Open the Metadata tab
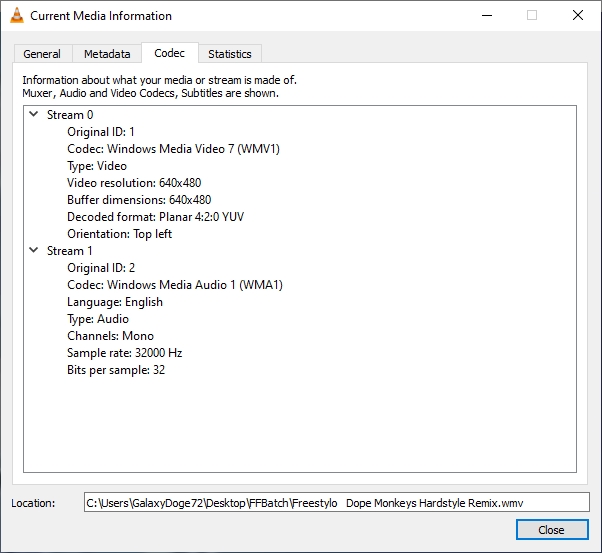This screenshot has width=602, height=553. pos(107,54)
